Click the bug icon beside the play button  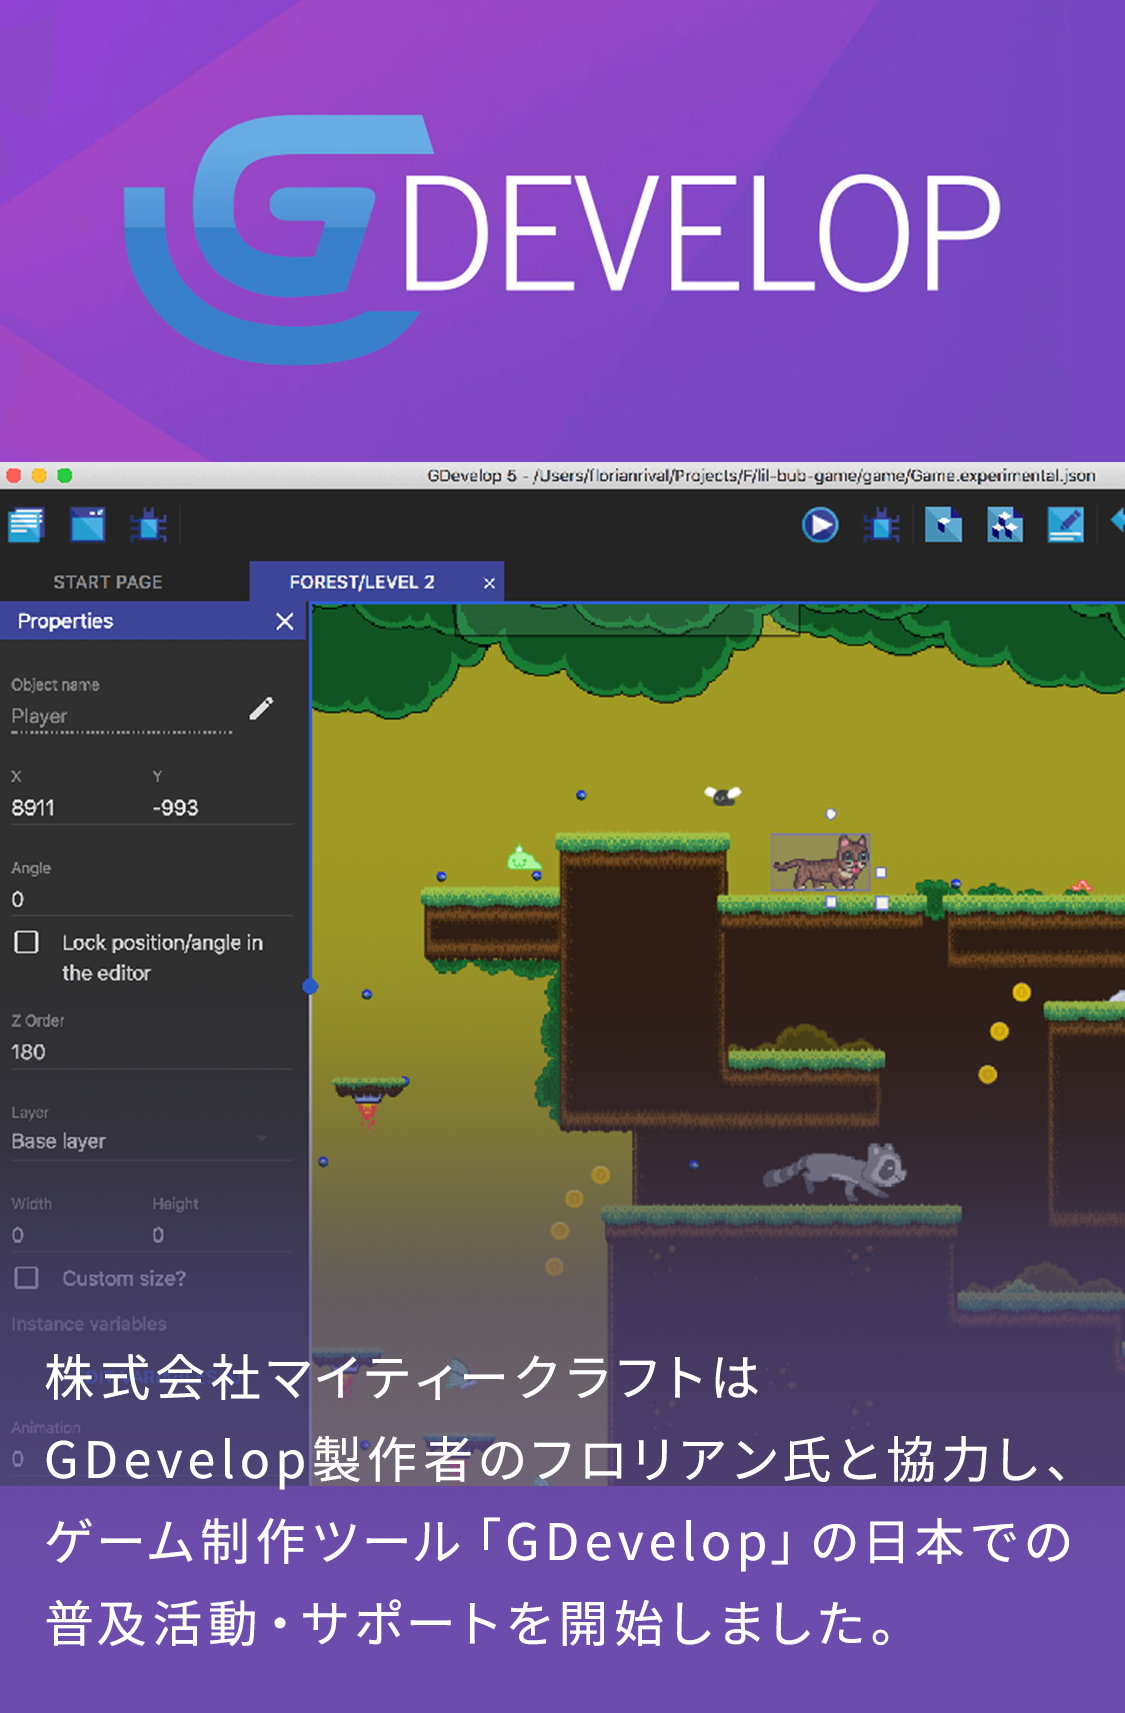point(881,525)
